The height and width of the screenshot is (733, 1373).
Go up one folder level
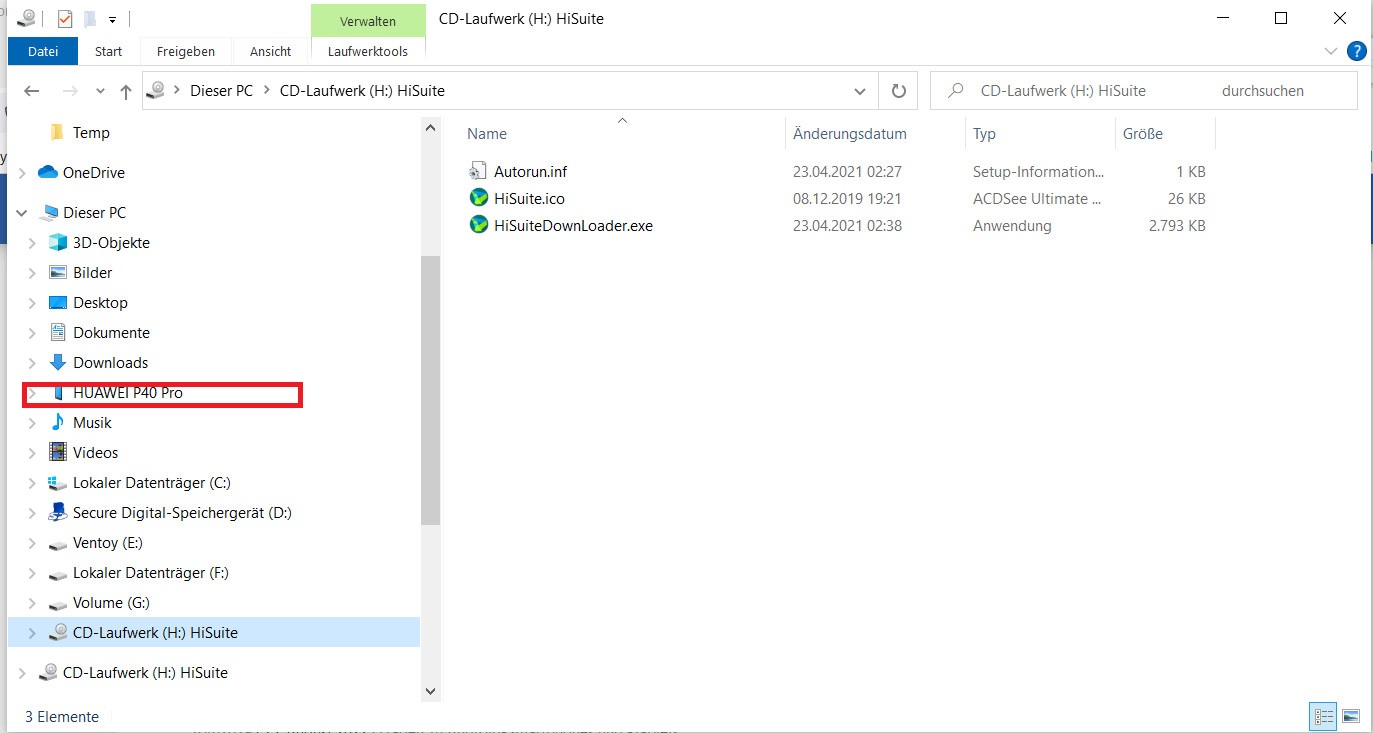point(125,91)
